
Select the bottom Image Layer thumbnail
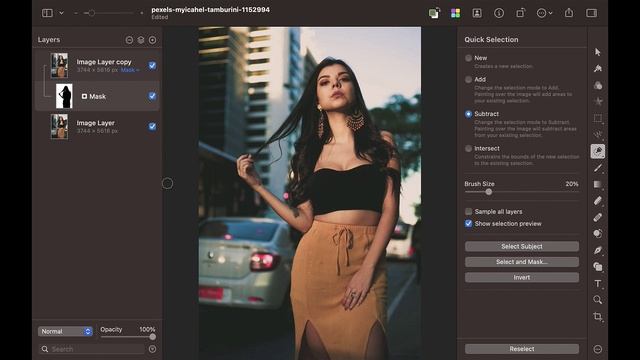(60, 127)
